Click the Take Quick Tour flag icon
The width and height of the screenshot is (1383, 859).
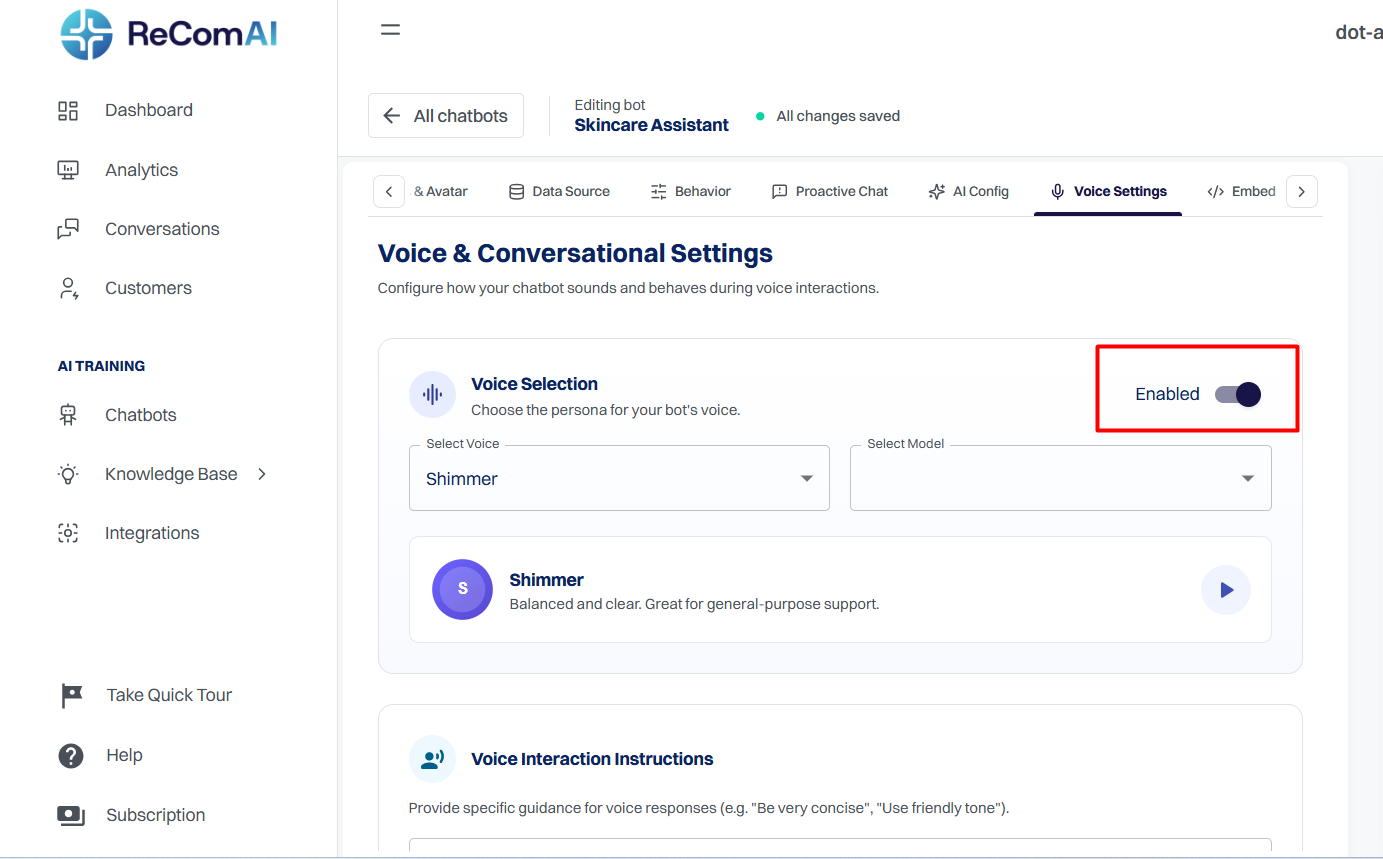click(x=71, y=695)
